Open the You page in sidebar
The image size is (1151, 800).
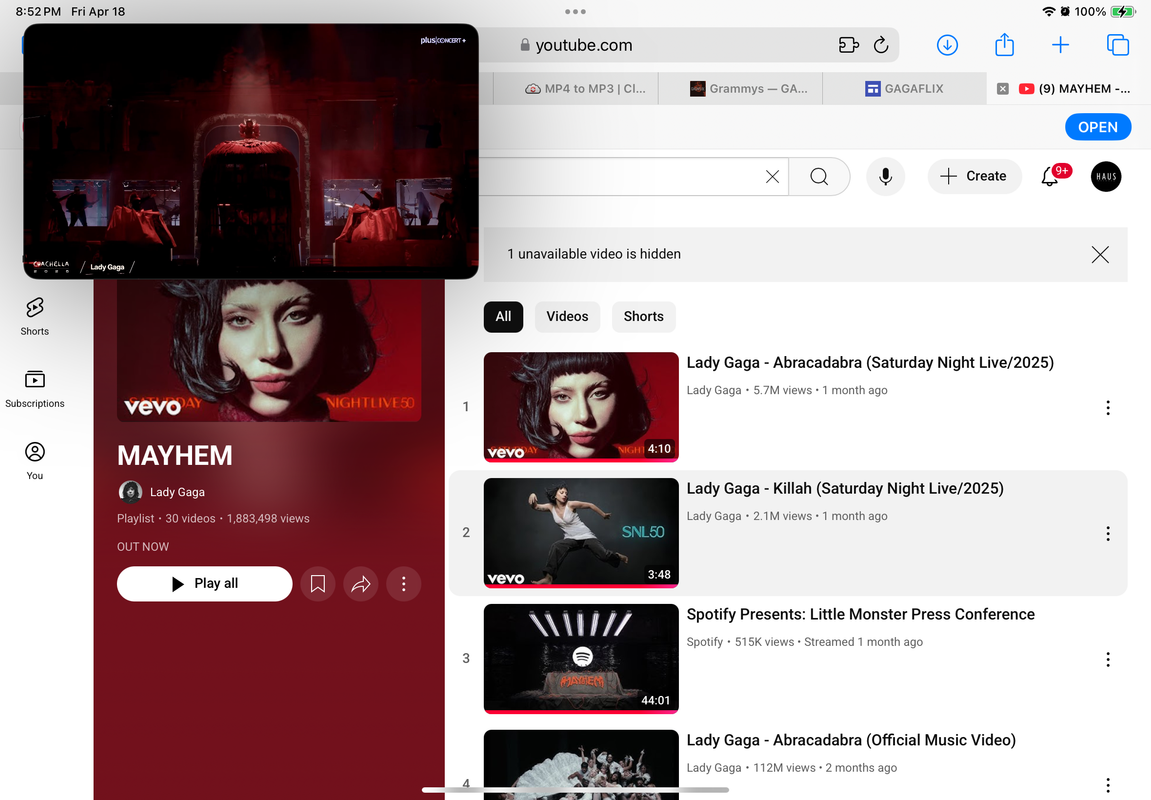point(35,461)
